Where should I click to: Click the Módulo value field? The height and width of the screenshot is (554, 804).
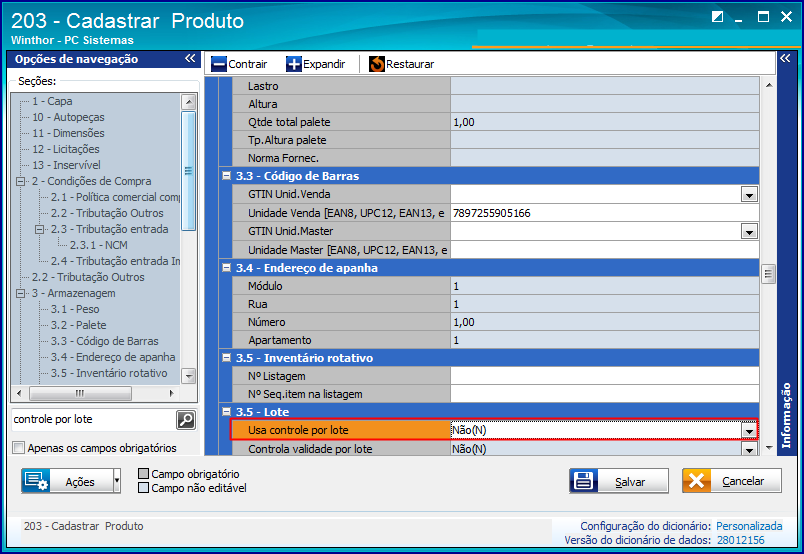[605, 286]
